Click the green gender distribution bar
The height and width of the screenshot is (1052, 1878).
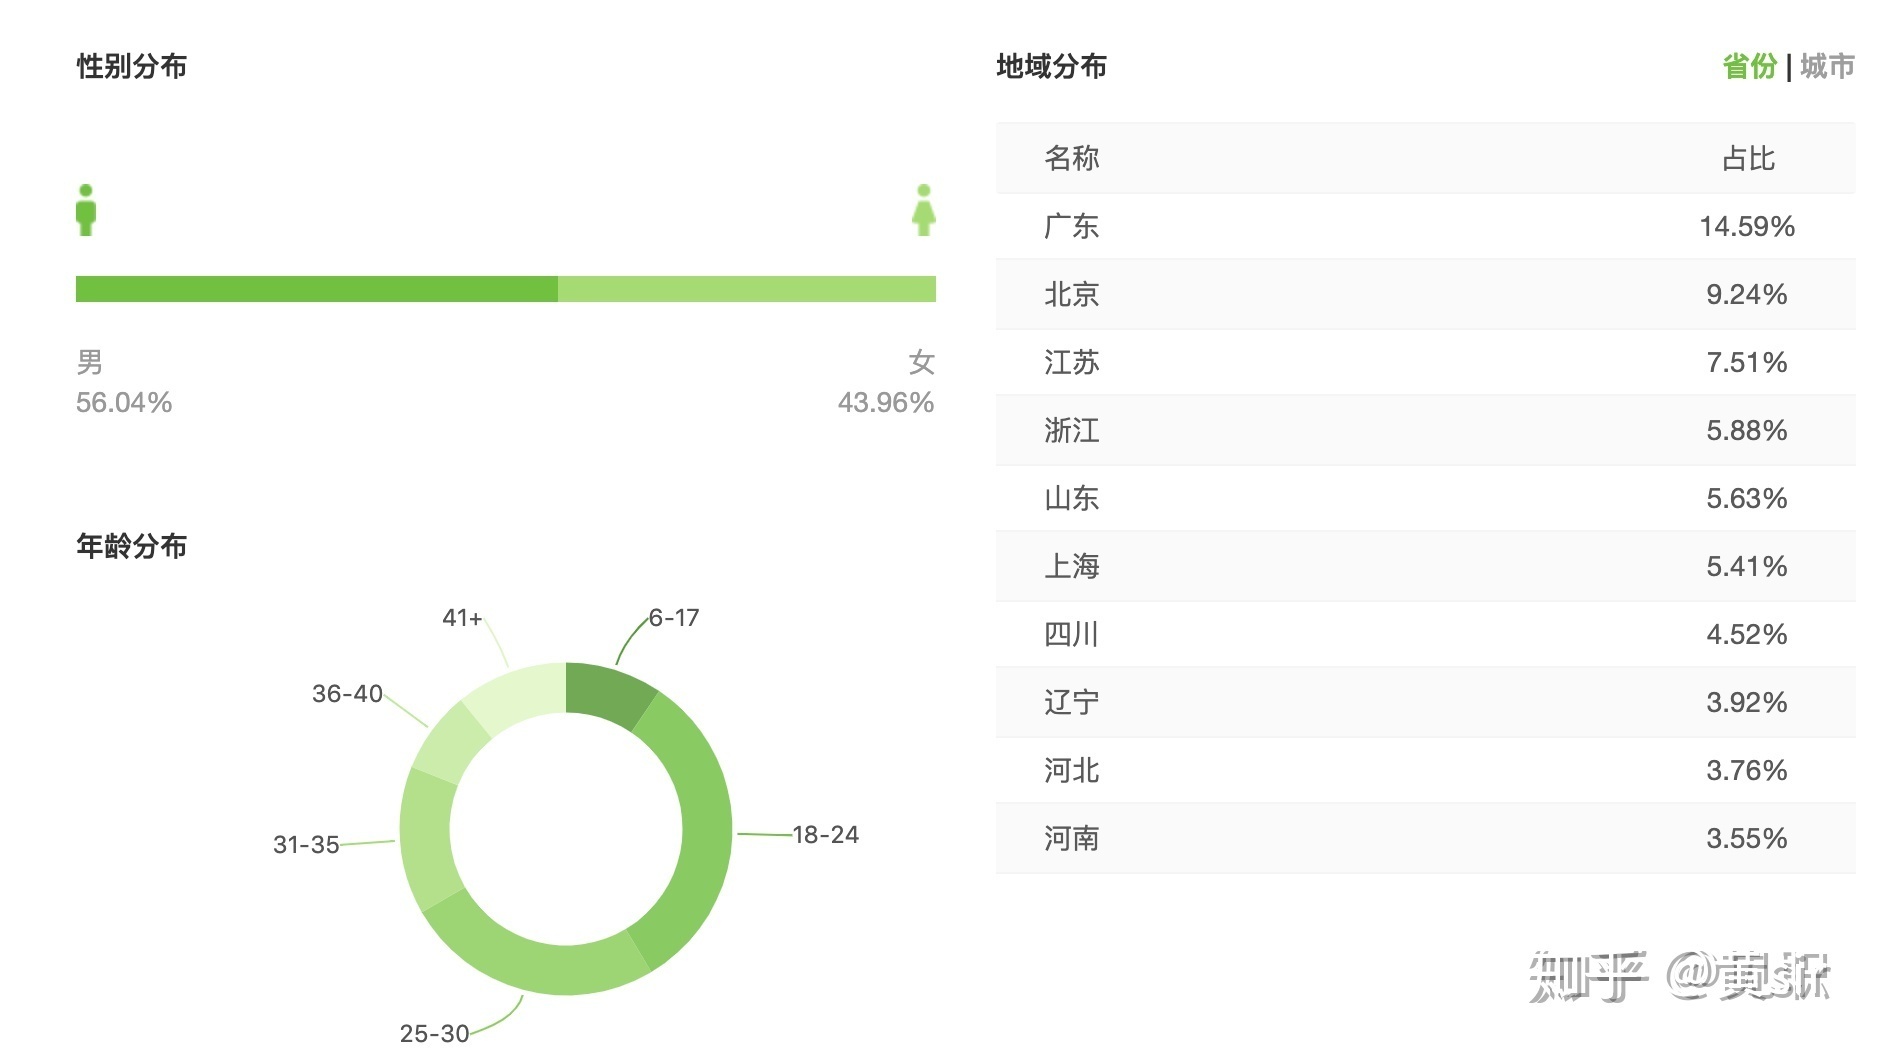[x=505, y=288]
